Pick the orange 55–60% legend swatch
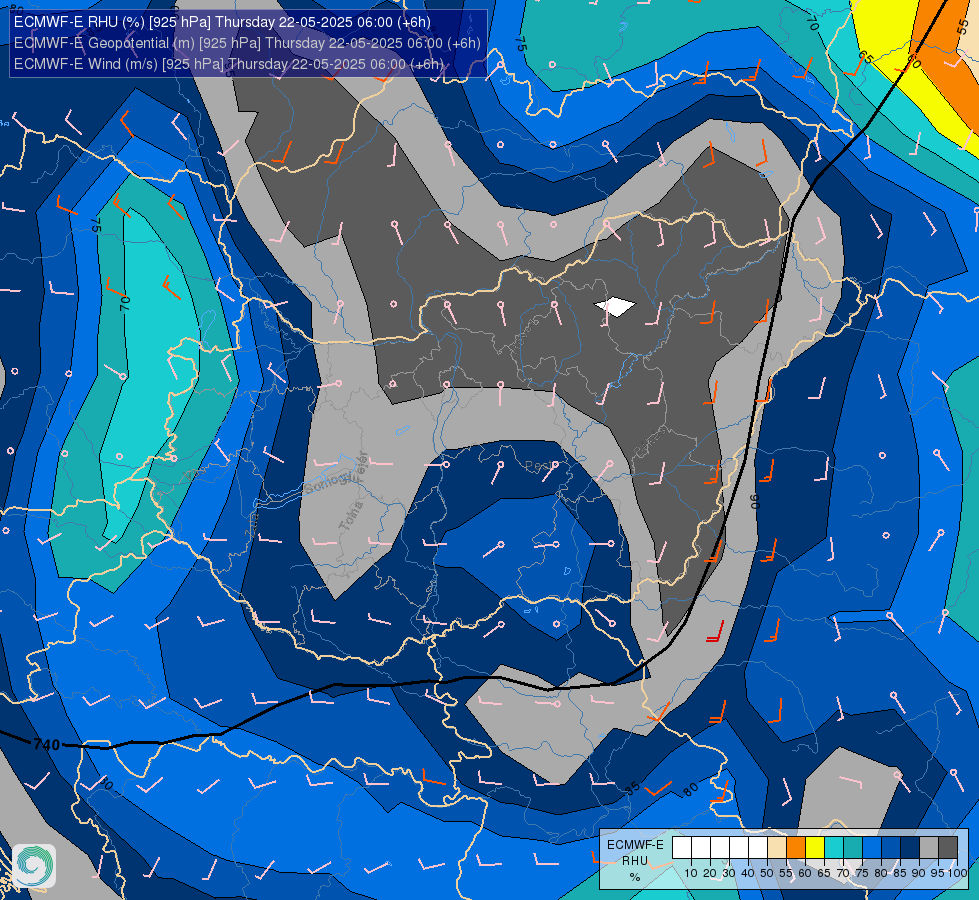Screen dimensions: 979x900 pyautogui.click(x=795, y=847)
